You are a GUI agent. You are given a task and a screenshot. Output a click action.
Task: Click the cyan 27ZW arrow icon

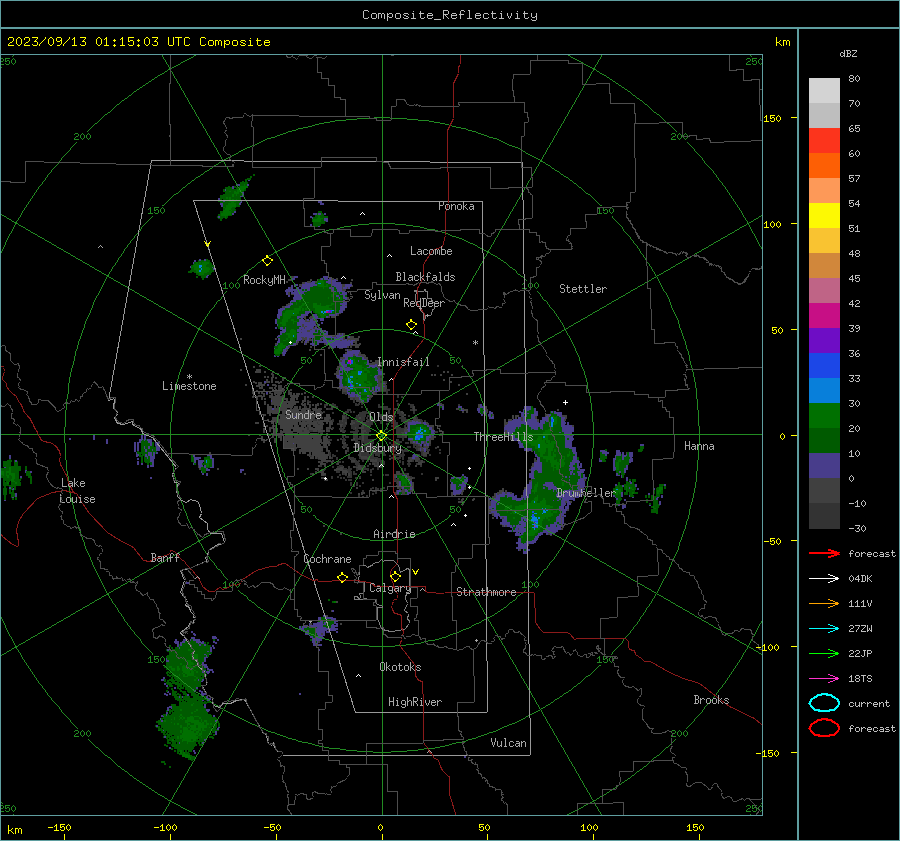point(824,629)
